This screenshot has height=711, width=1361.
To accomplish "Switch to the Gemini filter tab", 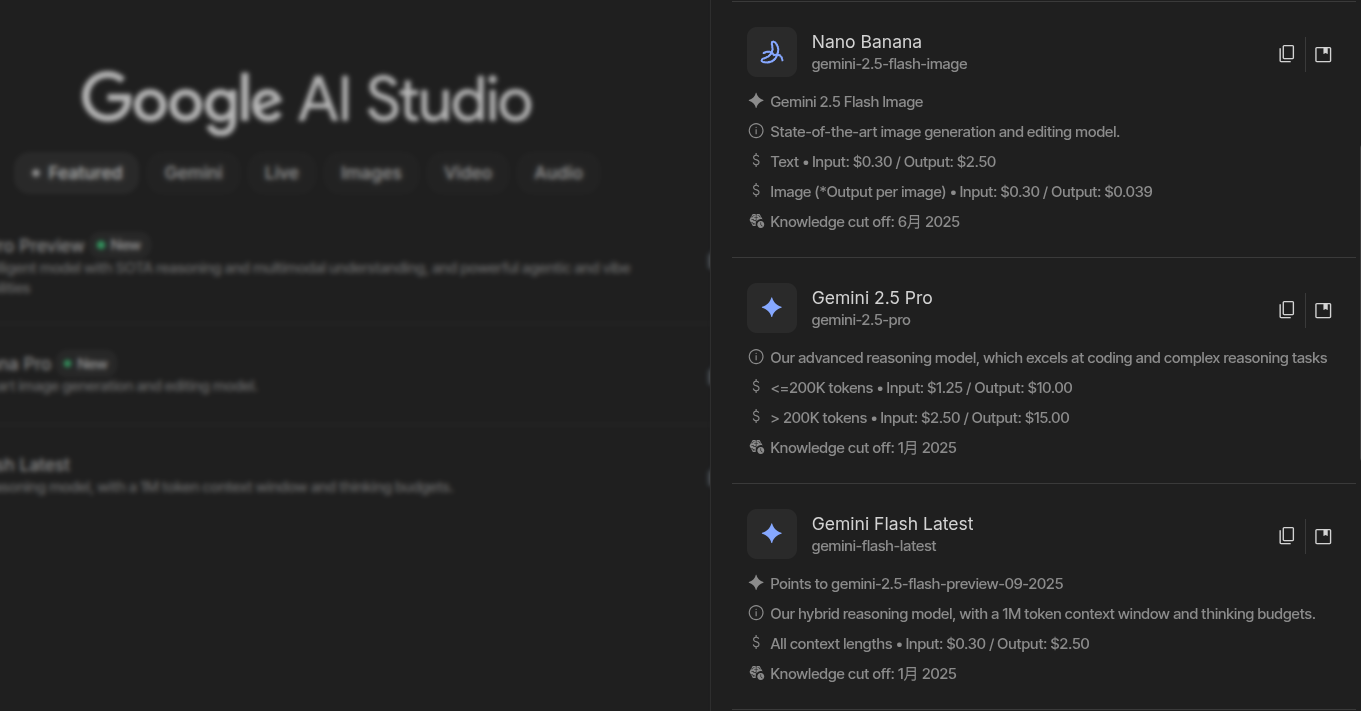I will (193, 173).
